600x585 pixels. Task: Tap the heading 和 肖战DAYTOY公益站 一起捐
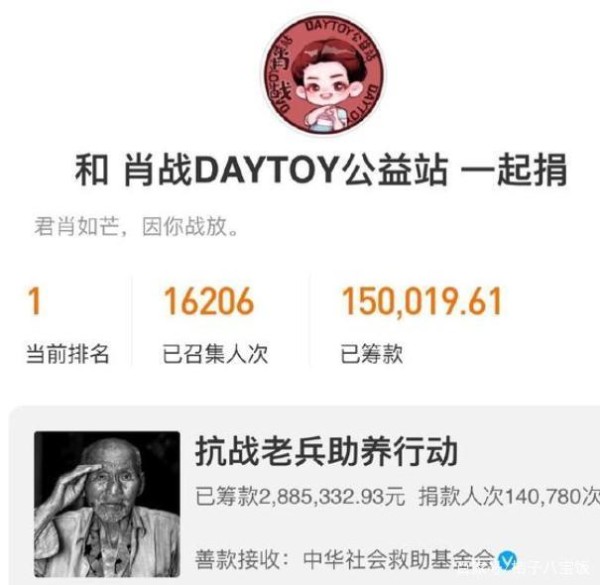pos(321,169)
